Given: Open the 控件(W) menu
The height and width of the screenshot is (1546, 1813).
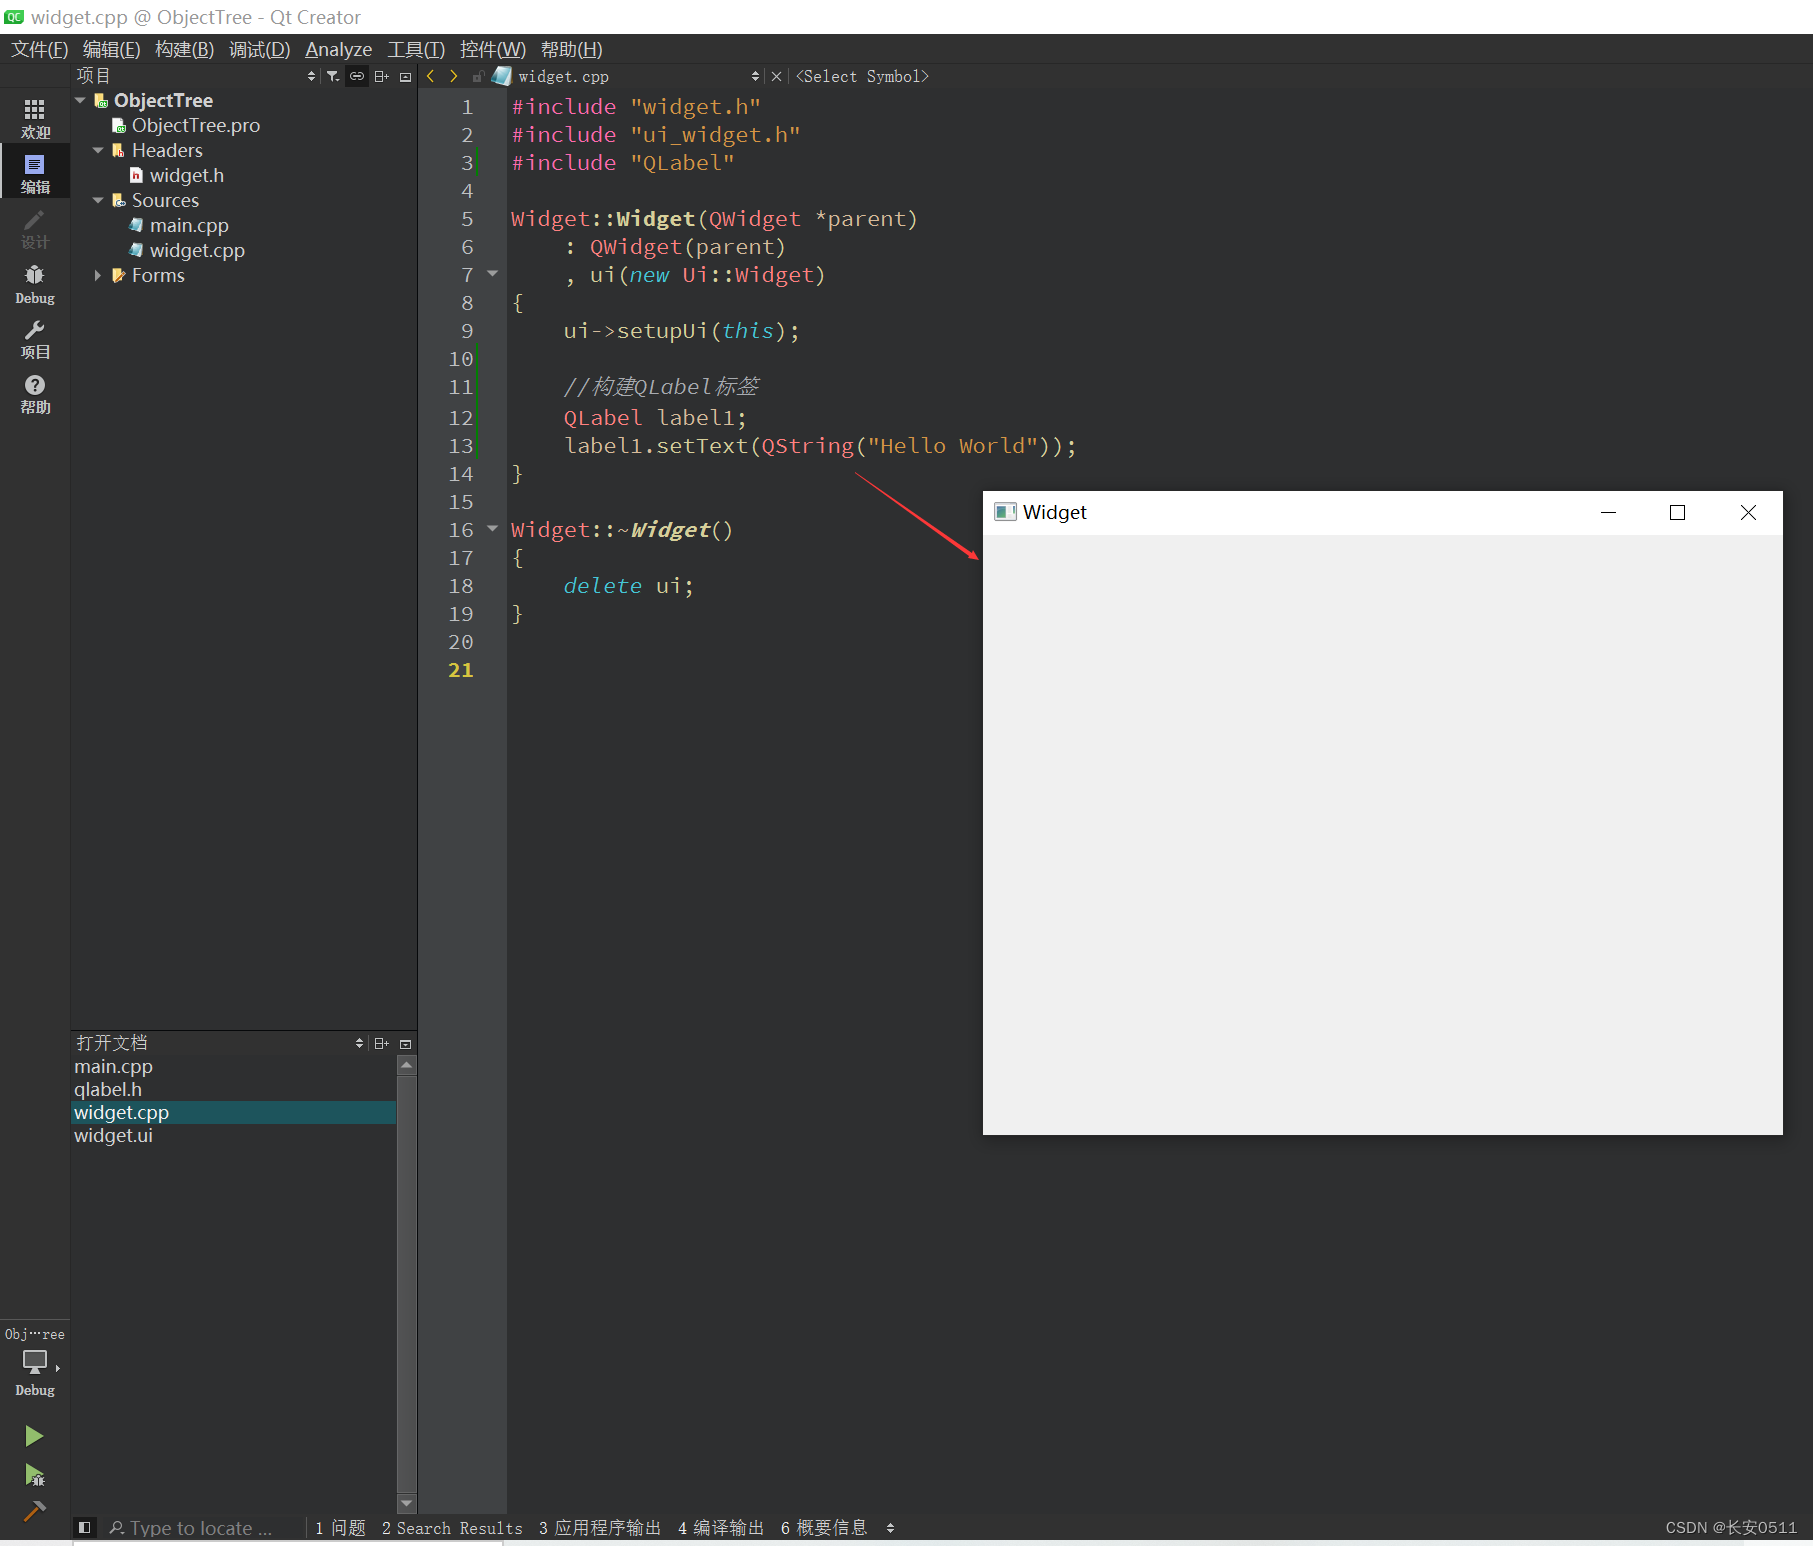Looking at the screenshot, I should click(493, 49).
